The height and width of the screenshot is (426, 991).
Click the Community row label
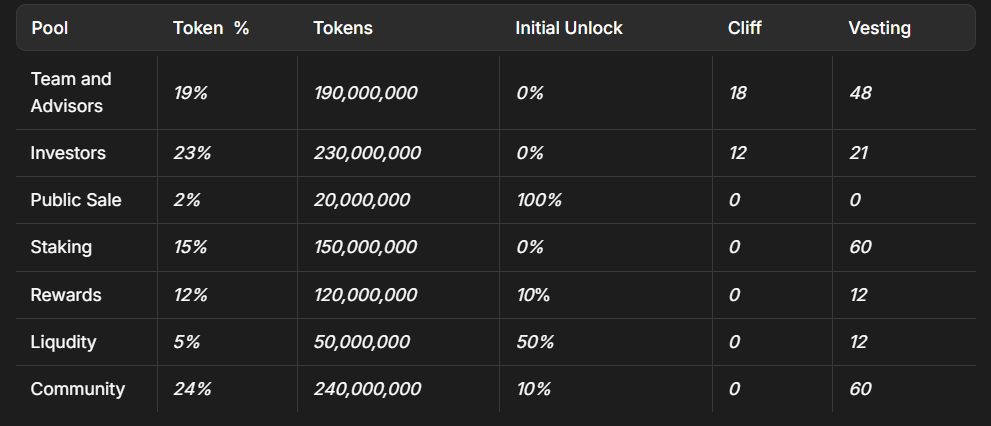(x=78, y=389)
